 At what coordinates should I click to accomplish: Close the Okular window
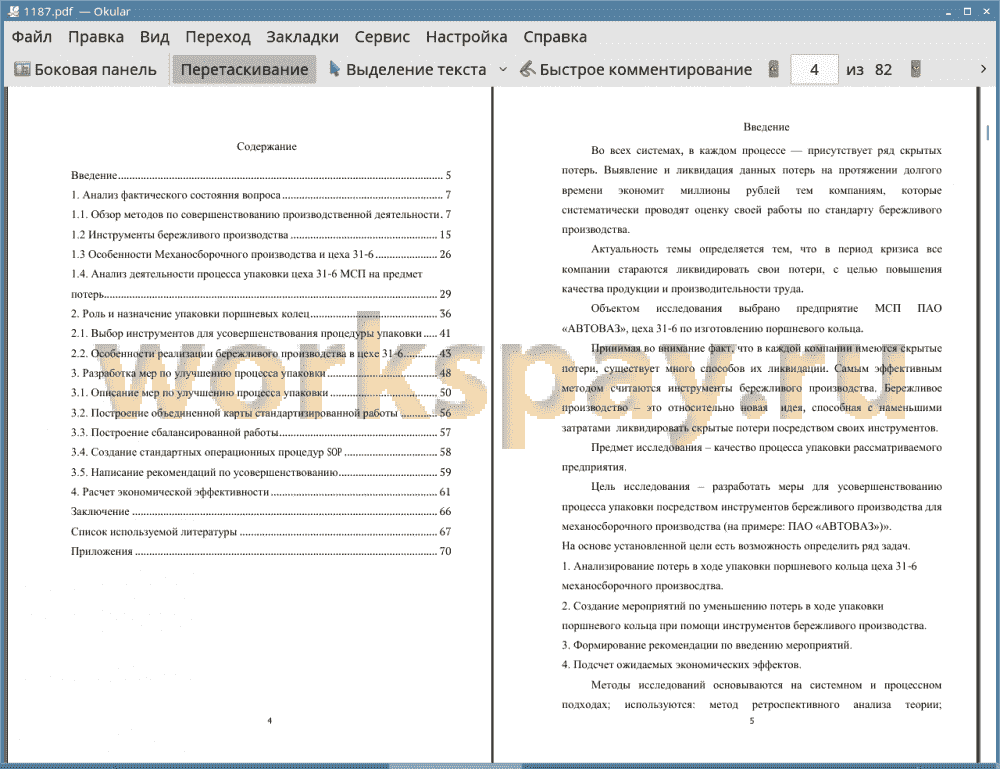click(x=986, y=11)
